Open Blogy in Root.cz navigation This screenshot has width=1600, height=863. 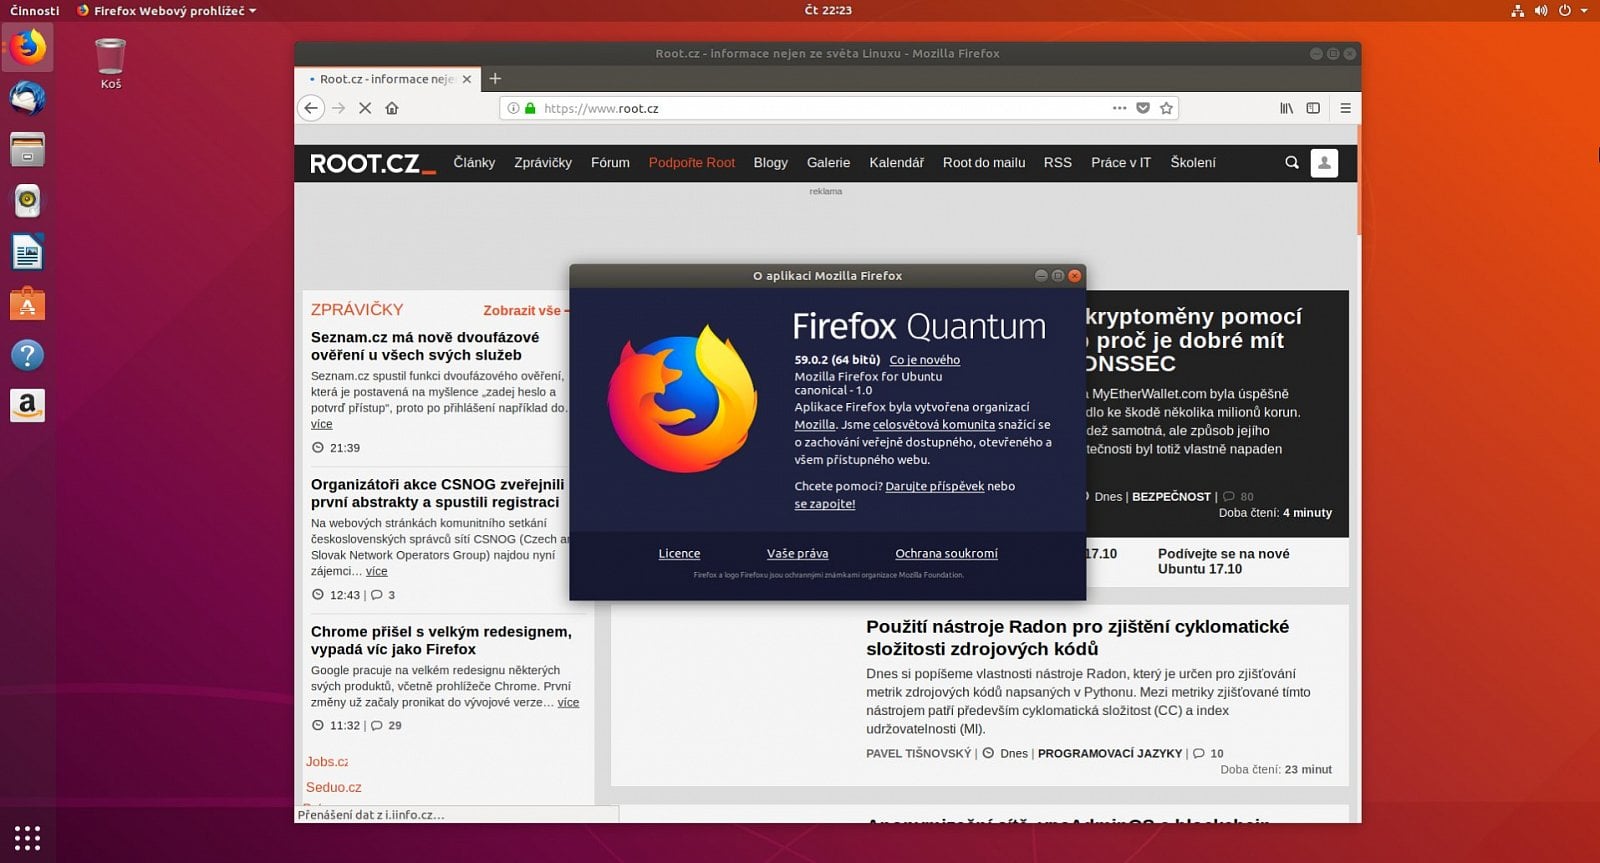click(x=770, y=162)
